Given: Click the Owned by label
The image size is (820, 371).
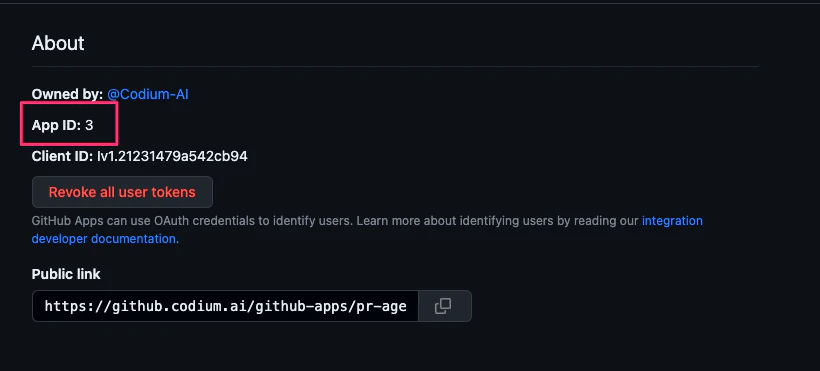Looking at the screenshot, I should pos(67,95).
